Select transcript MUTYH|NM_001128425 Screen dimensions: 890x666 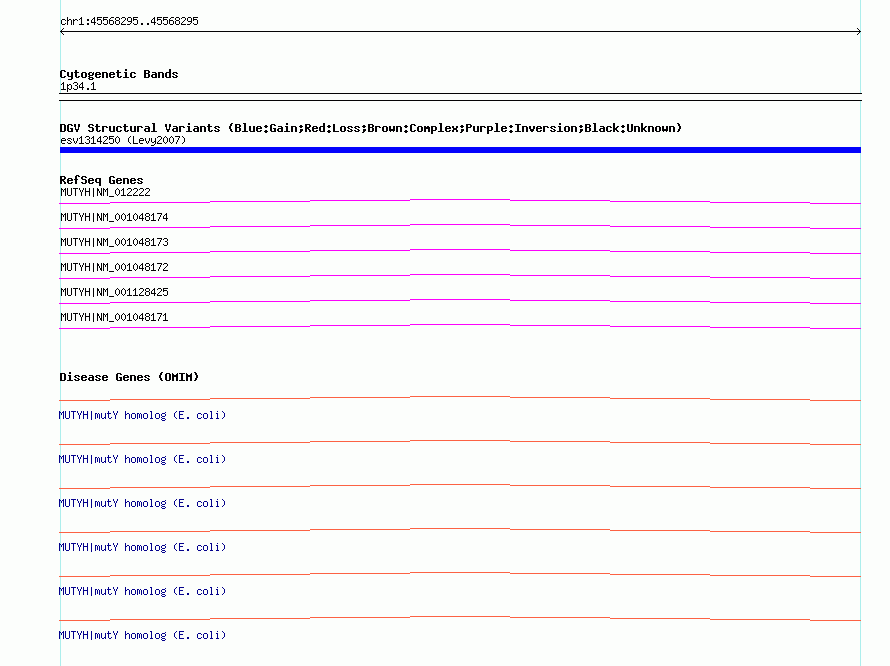pyautogui.click(x=114, y=292)
